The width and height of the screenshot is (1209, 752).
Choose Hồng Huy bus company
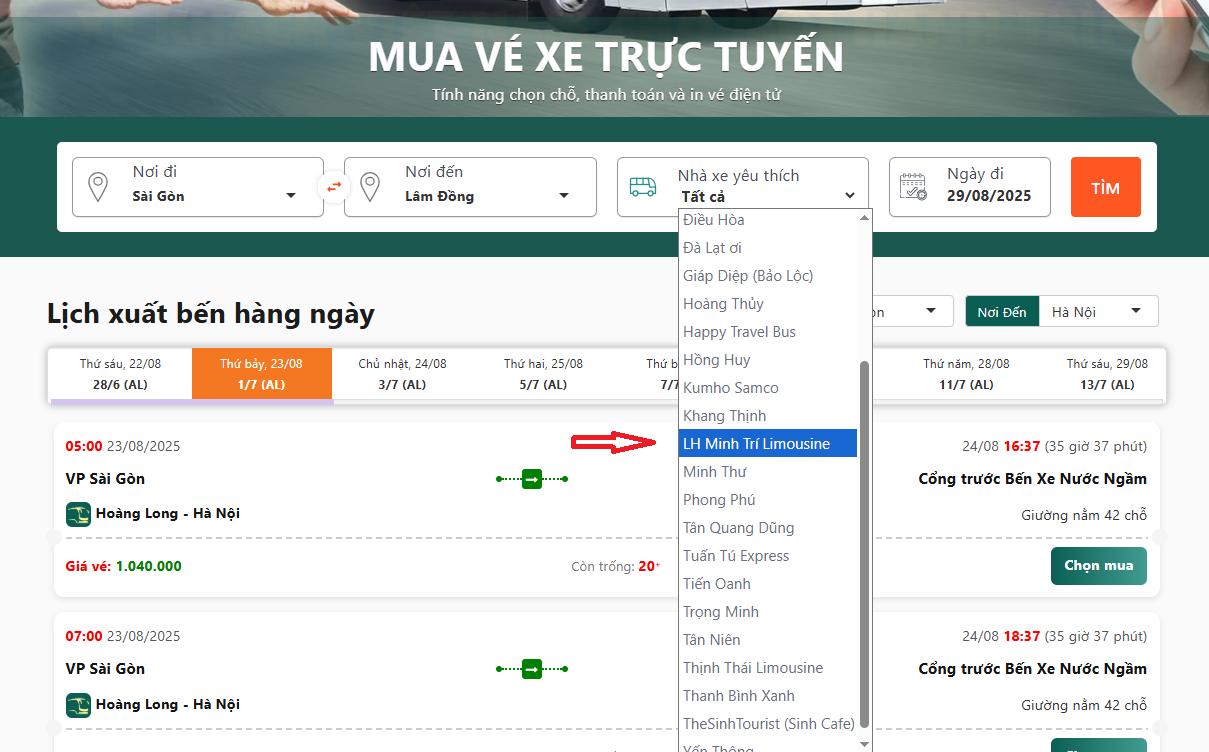(x=768, y=360)
